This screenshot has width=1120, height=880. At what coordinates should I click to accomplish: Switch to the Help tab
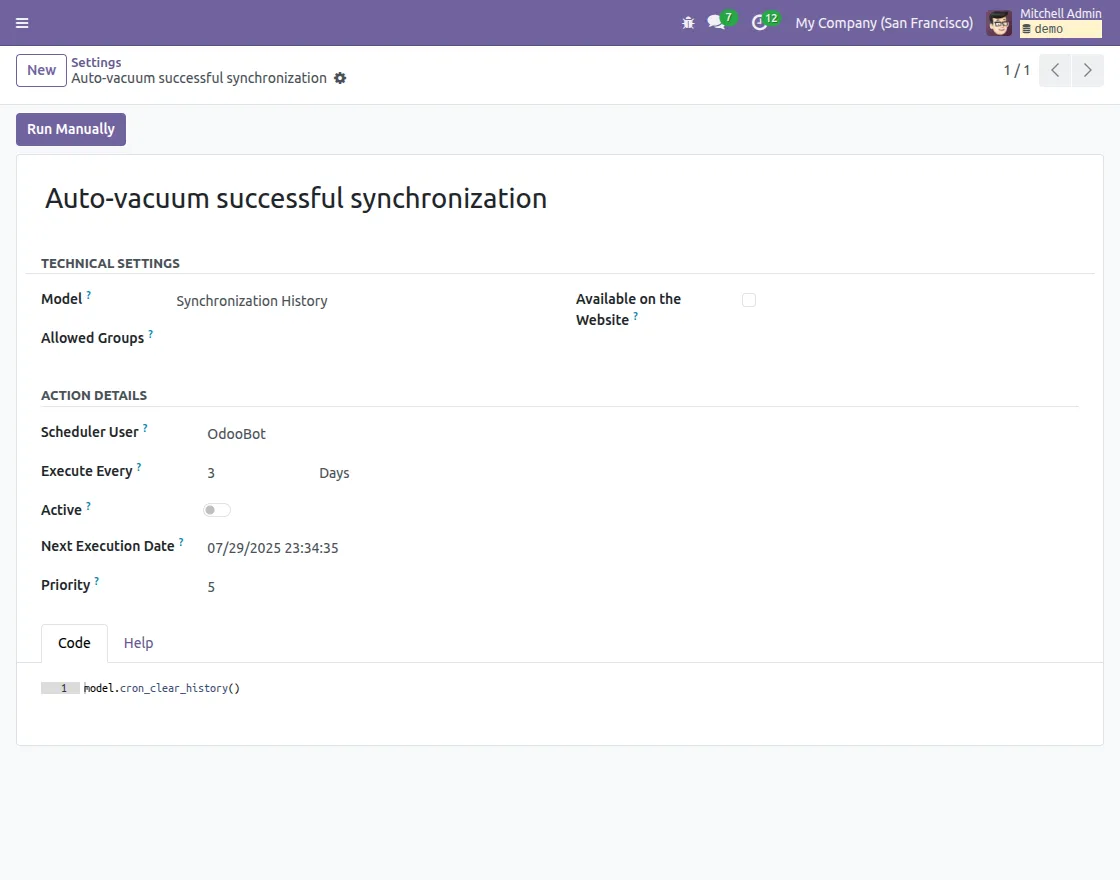tap(138, 643)
